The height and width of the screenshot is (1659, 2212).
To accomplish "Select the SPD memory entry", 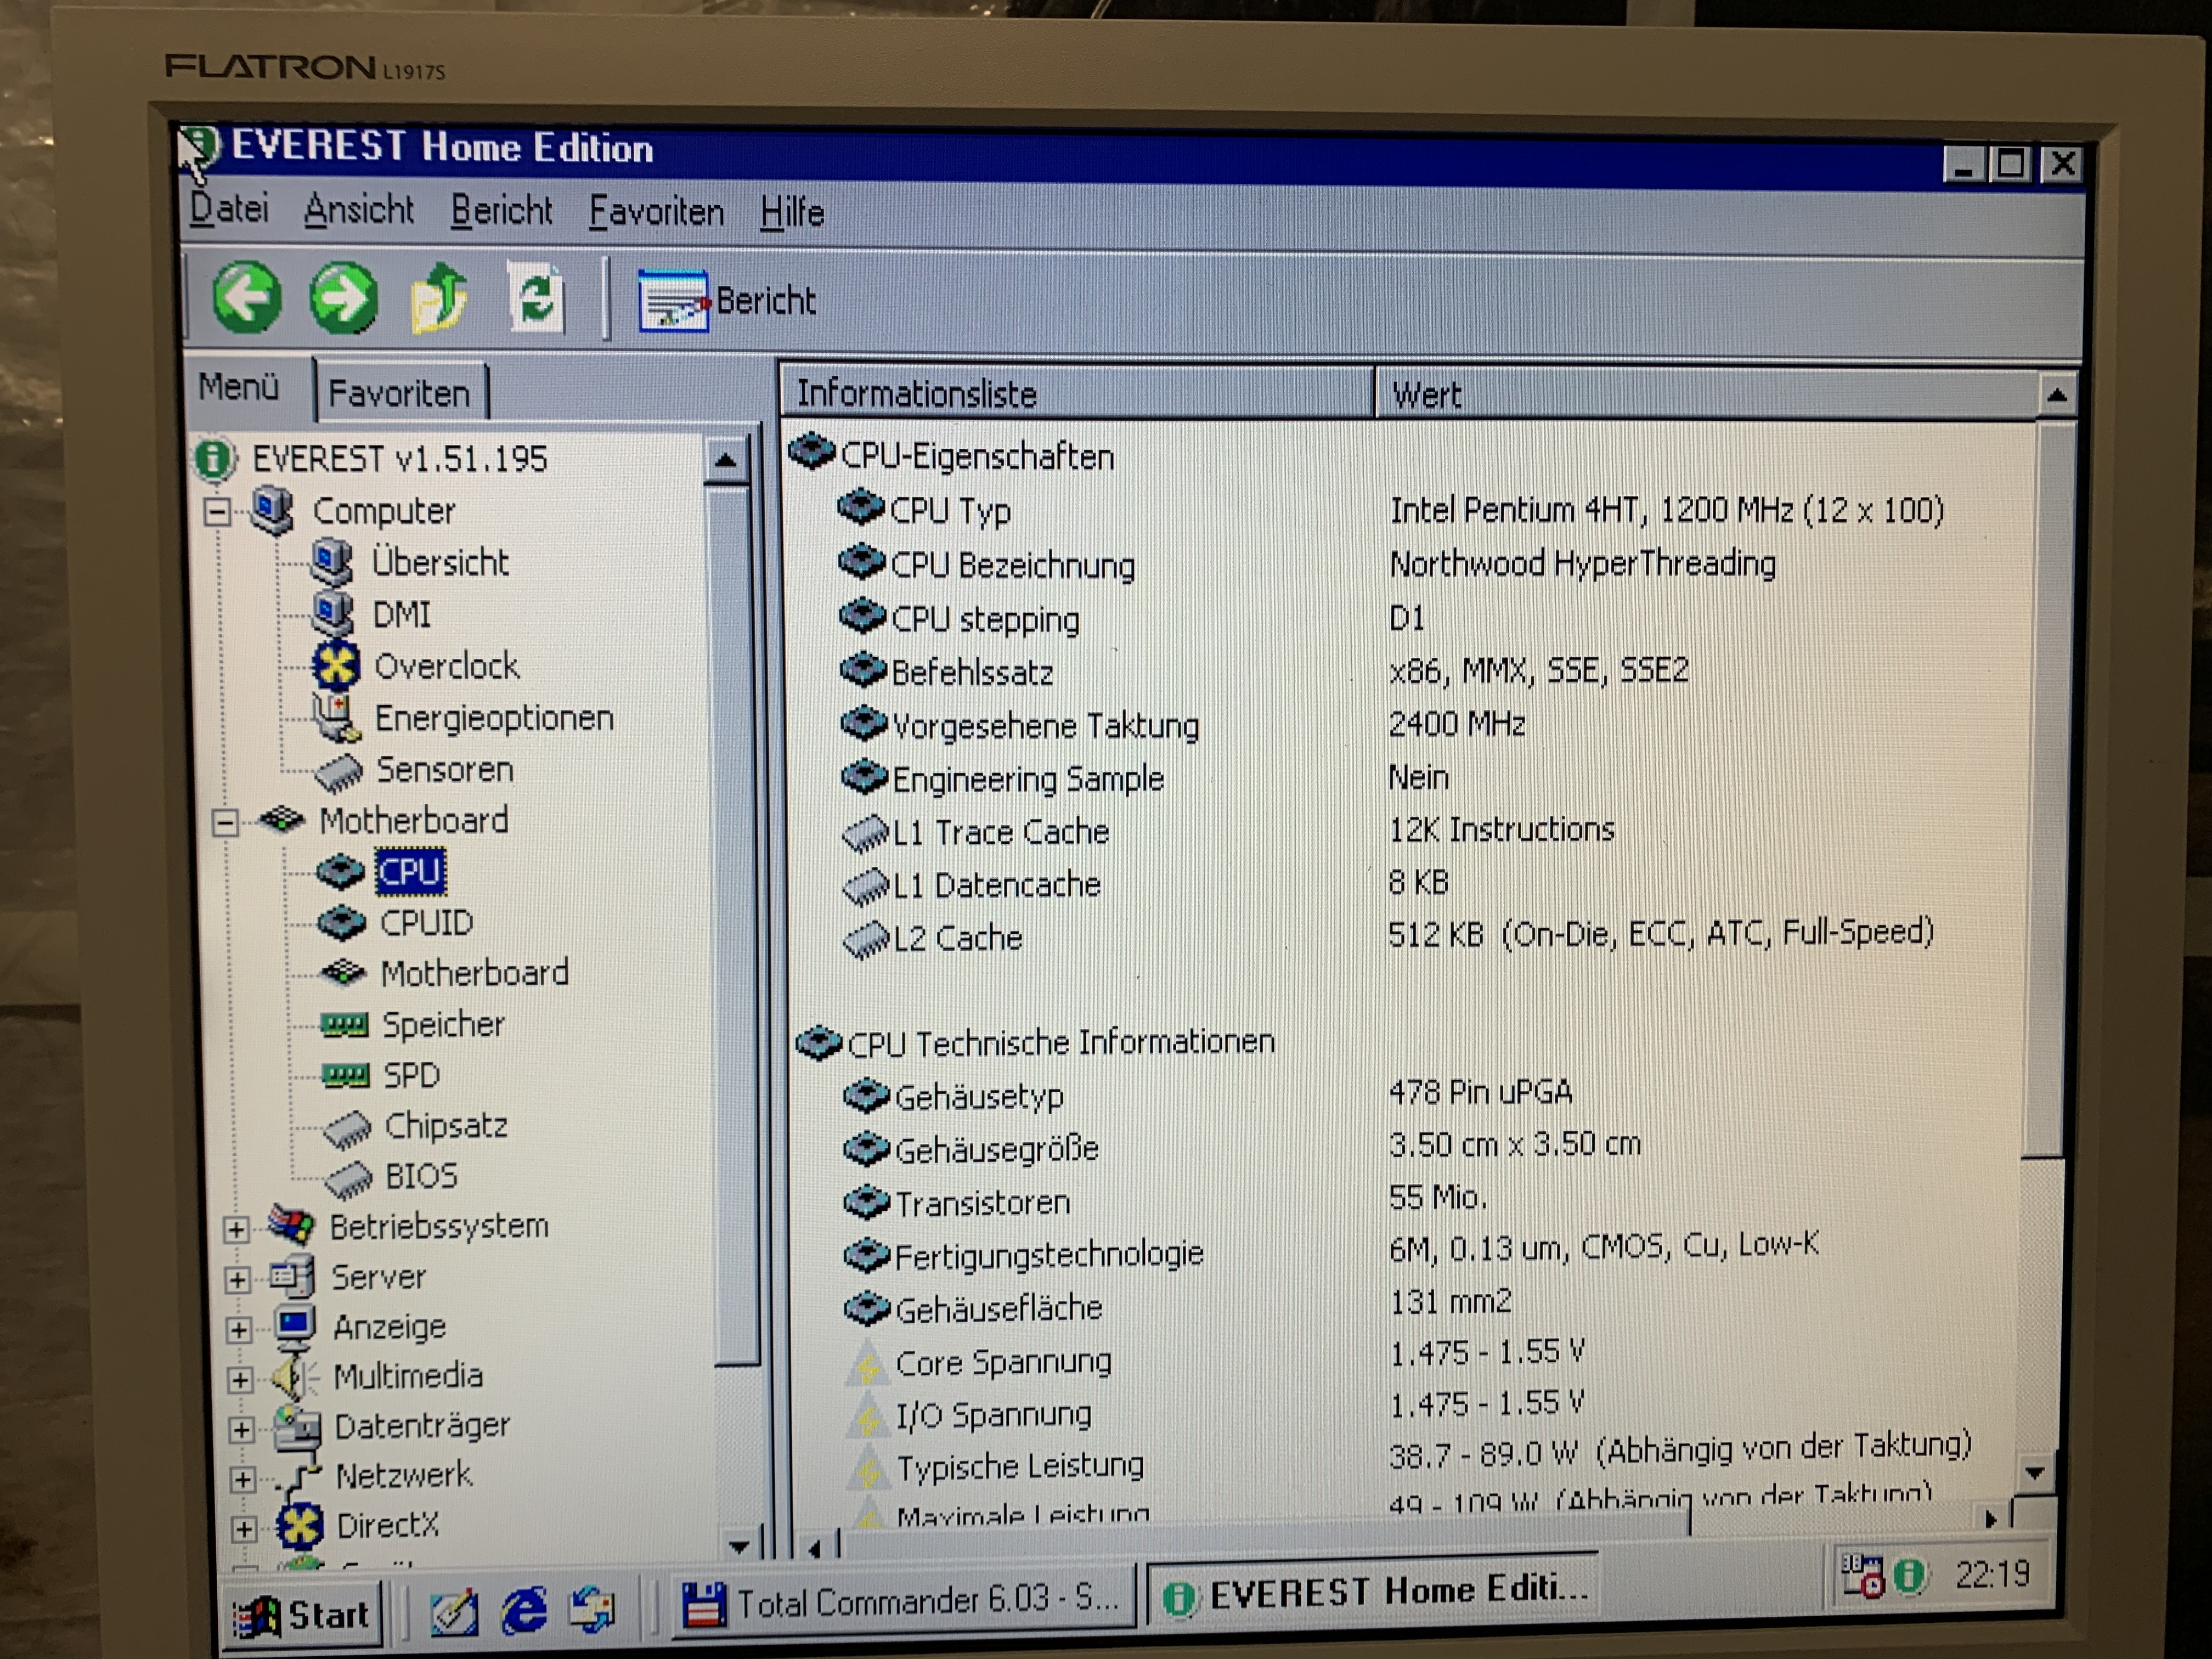I will point(411,1075).
